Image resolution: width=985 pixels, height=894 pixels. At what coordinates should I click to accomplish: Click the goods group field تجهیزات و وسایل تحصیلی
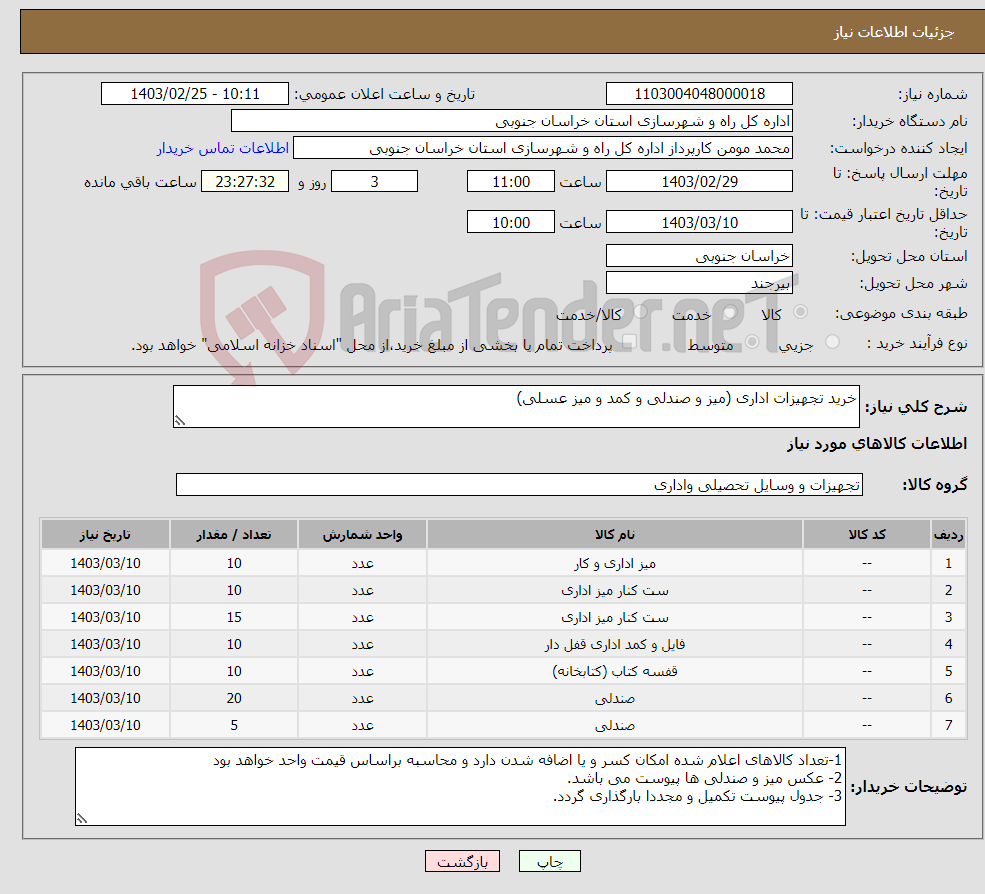(520, 485)
